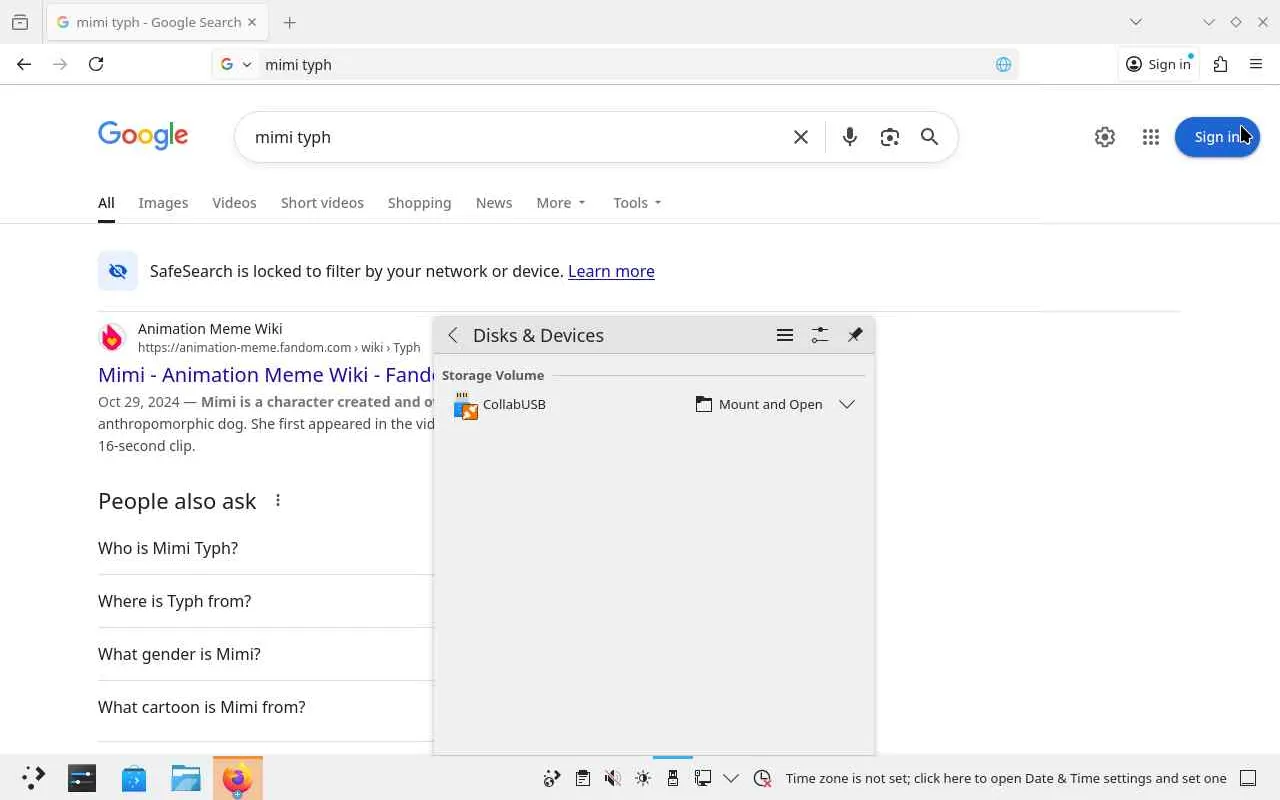Toggle the Disks & Devices tray icon
Viewport: 1280px width, 800px height.
click(x=673, y=778)
